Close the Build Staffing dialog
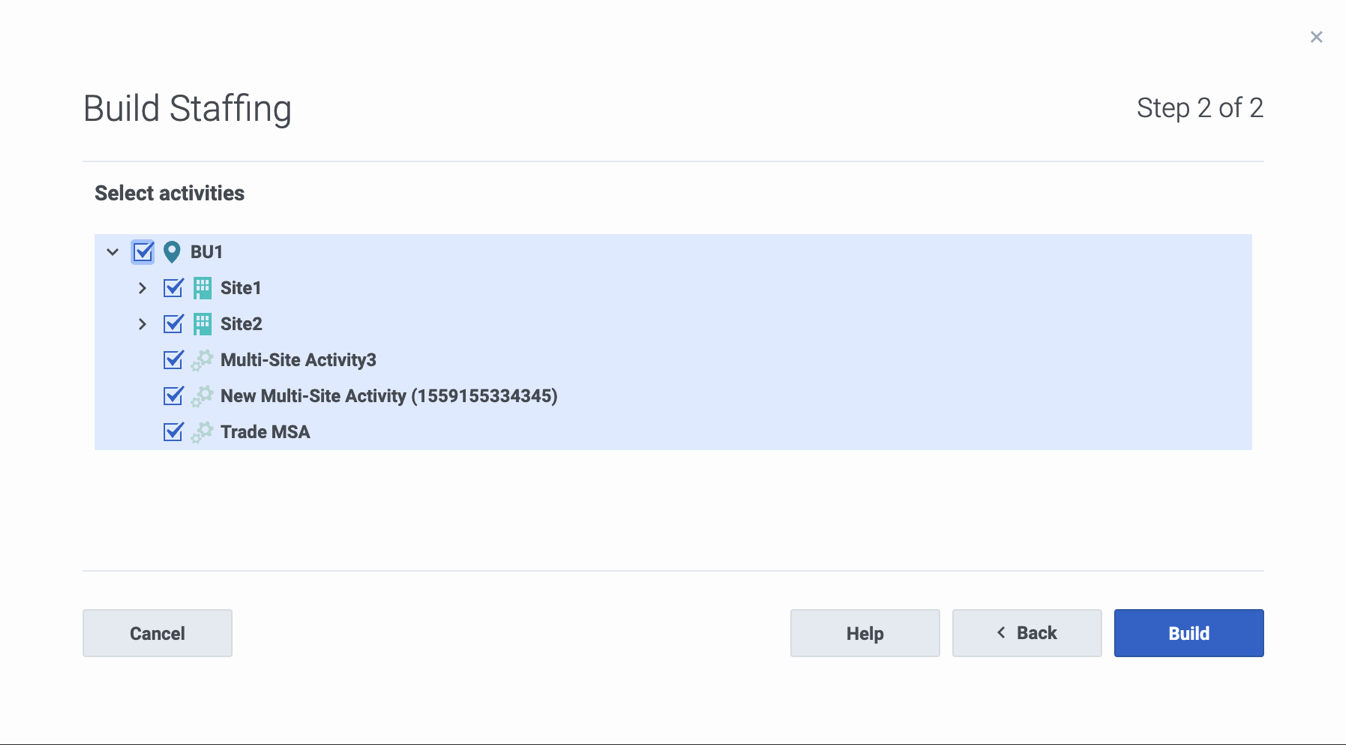Screen dimensions: 1346x745 [1316, 37]
